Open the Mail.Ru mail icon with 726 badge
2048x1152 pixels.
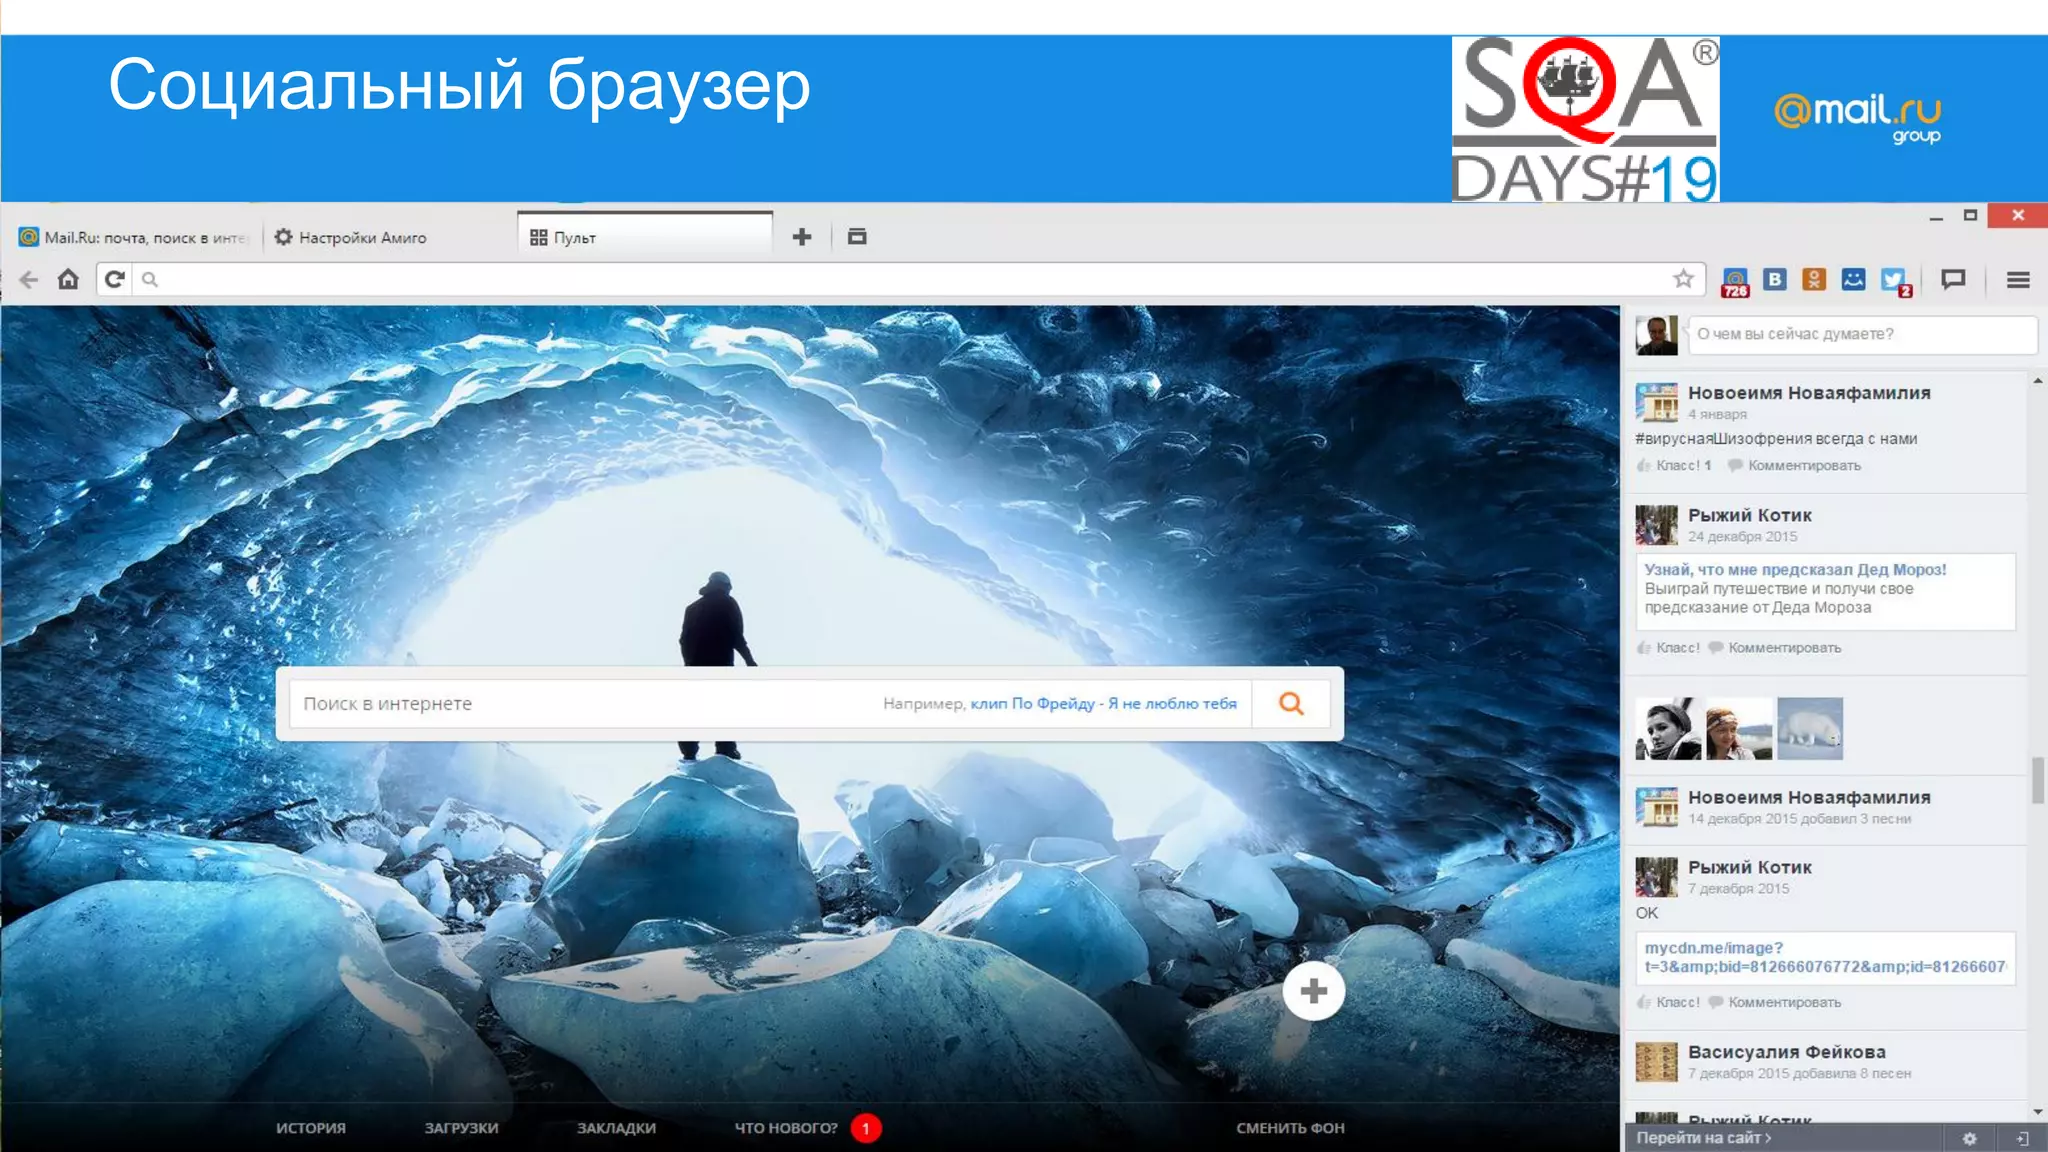pyautogui.click(x=1735, y=281)
